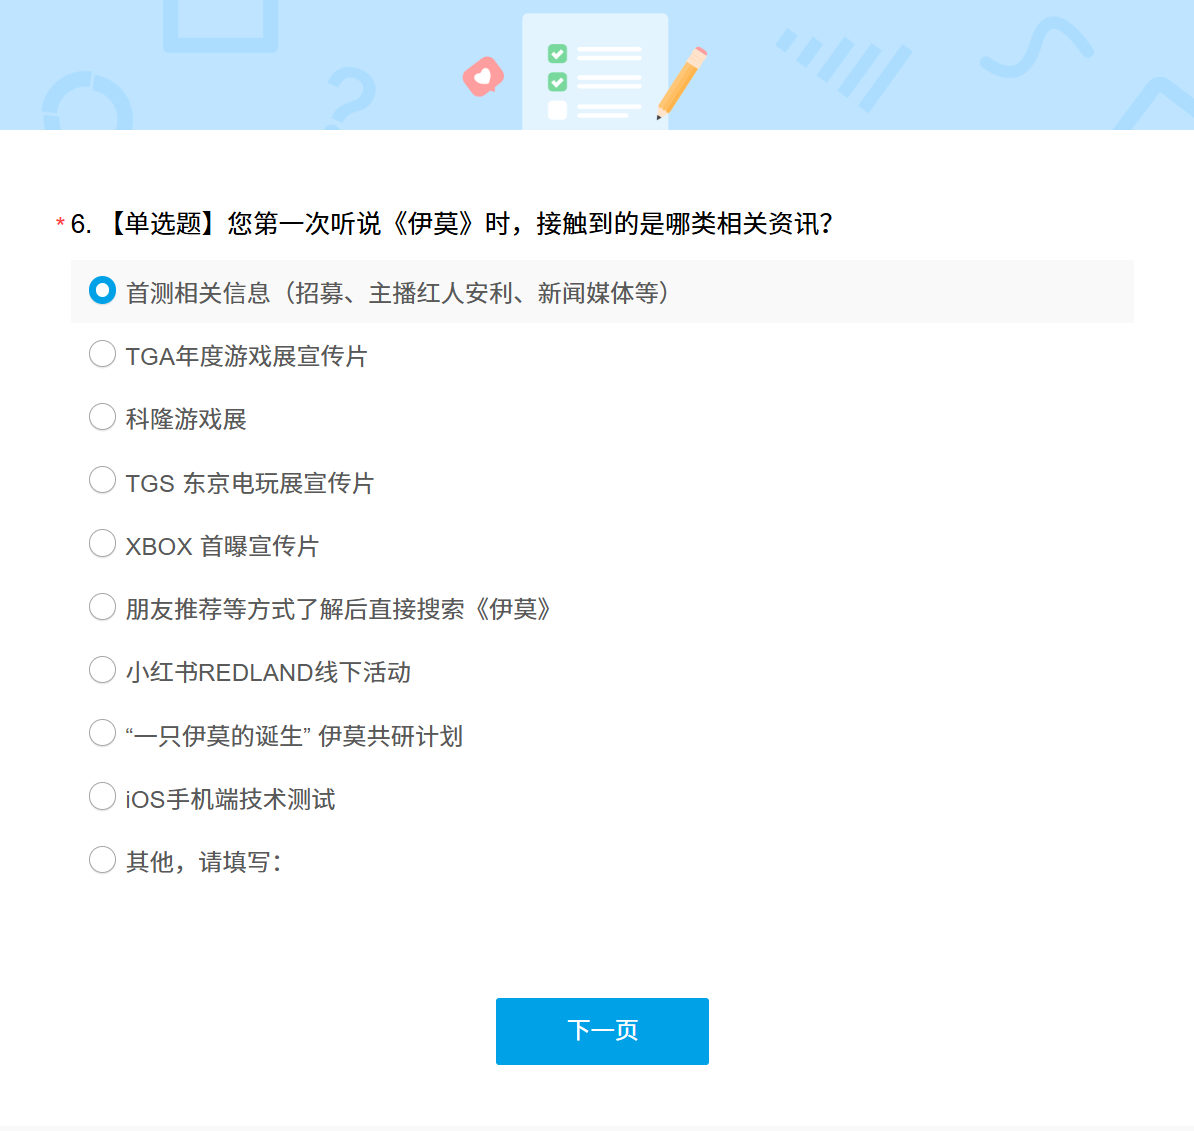Pick the 科隆游戏展 radio option
The image size is (1194, 1131).
pos(102,417)
